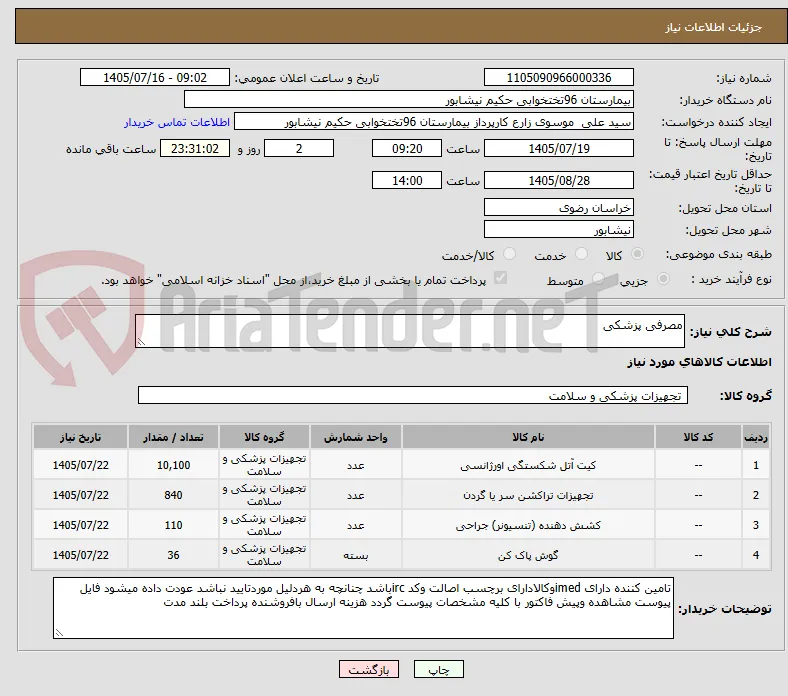
Task: Click the اطلاعات کالاهای مورد نیاز heading
Action: (699, 362)
